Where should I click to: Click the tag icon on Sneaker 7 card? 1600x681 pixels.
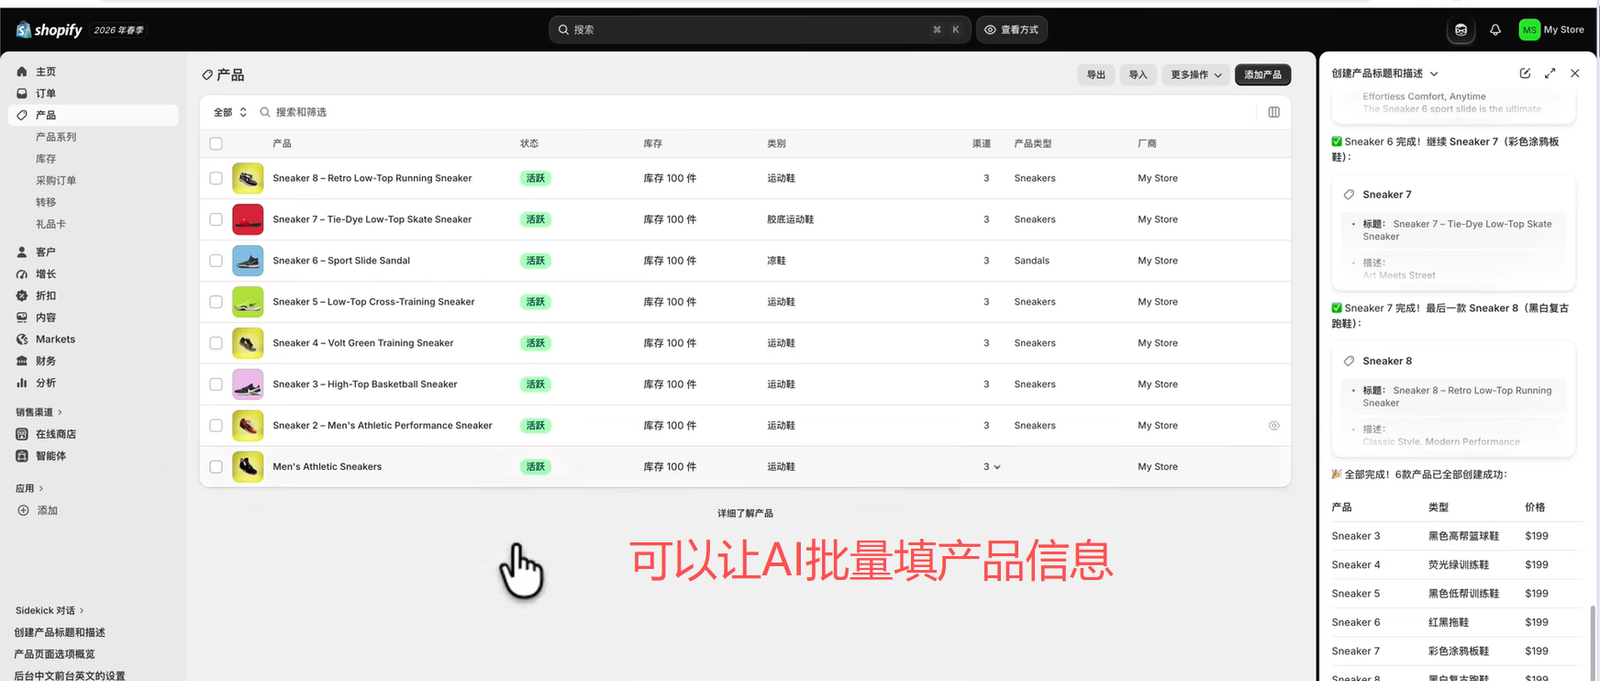pos(1349,195)
